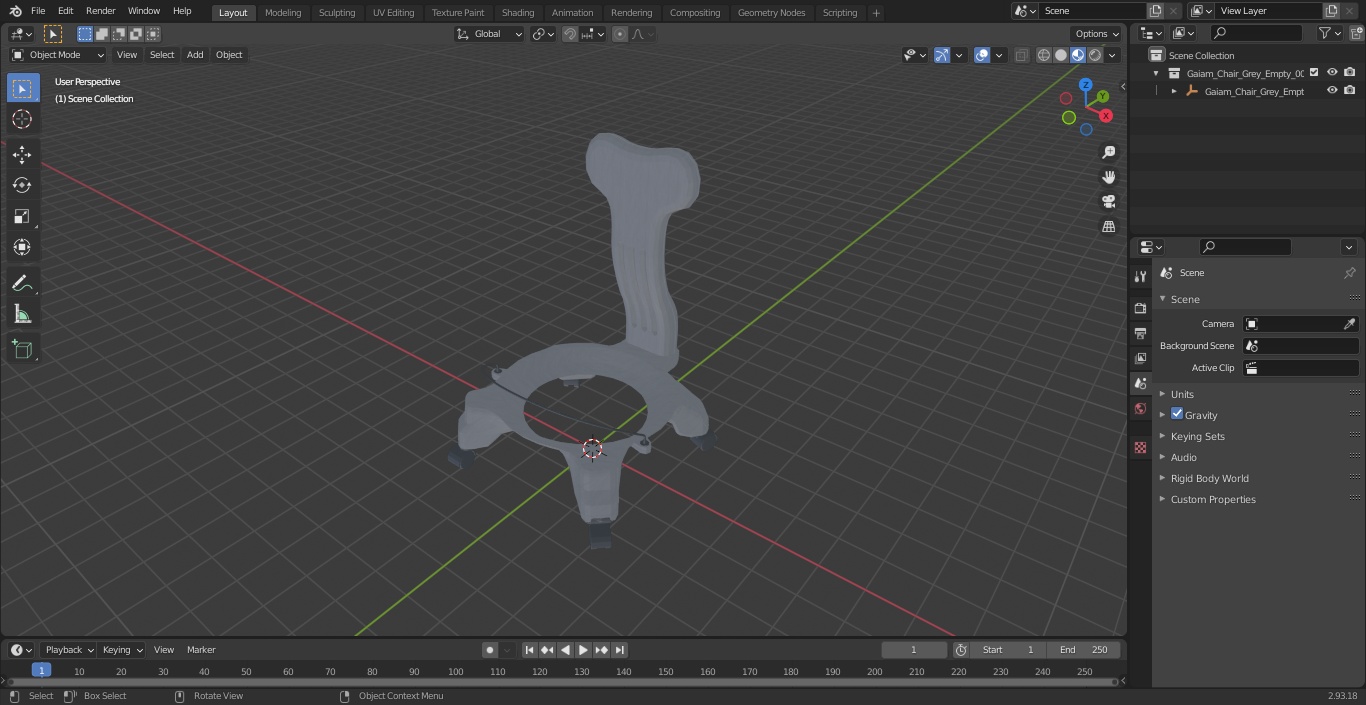The image size is (1366, 705).
Task: Disable rendering for Gaiam_Chair_Grey_Empt object
Action: tap(1349, 91)
